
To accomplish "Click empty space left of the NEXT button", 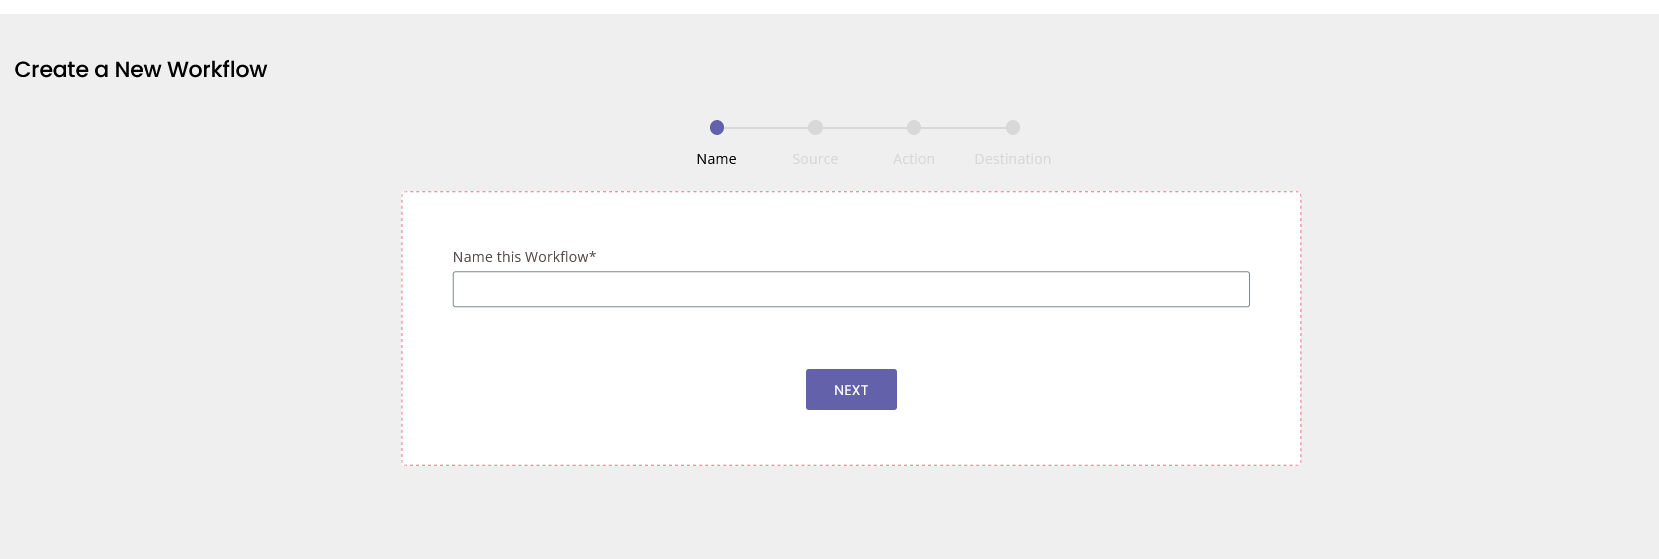I will [x=620, y=389].
